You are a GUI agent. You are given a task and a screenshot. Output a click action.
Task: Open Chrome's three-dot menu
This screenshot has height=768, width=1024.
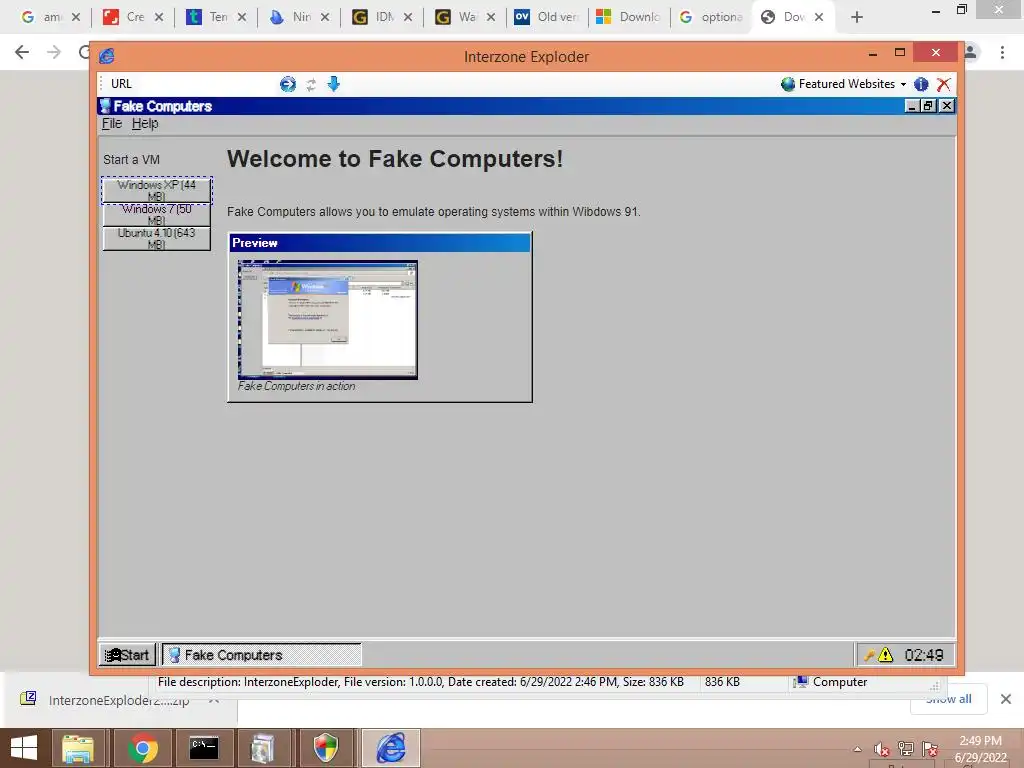pyautogui.click(x=1002, y=52)
